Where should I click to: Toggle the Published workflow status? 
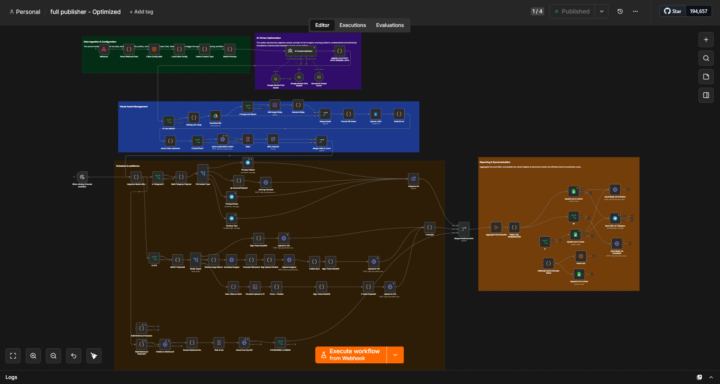tap(572, 11)
